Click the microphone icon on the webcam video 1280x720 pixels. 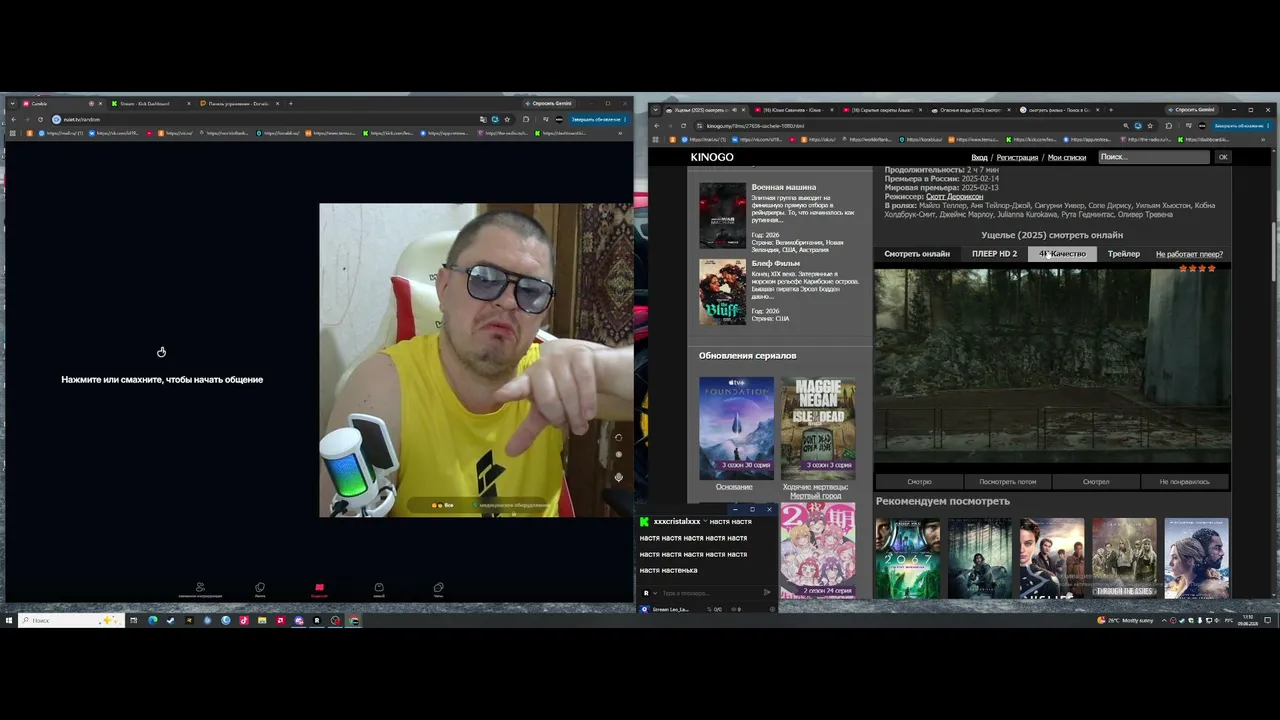pos(618,477)
